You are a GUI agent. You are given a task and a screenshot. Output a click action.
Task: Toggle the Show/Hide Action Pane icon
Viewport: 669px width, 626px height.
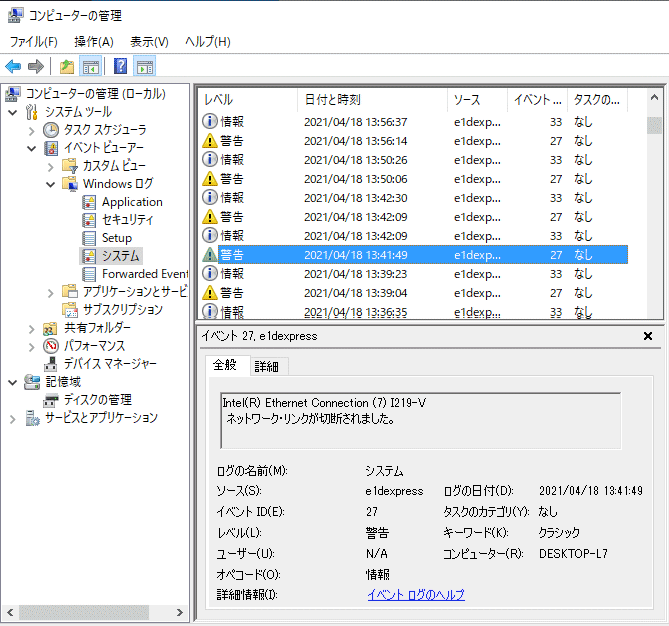click(145, 67)
